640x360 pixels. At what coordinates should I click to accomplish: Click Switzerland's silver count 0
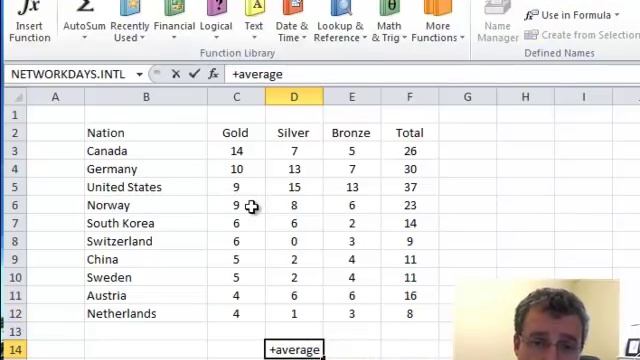294,241
